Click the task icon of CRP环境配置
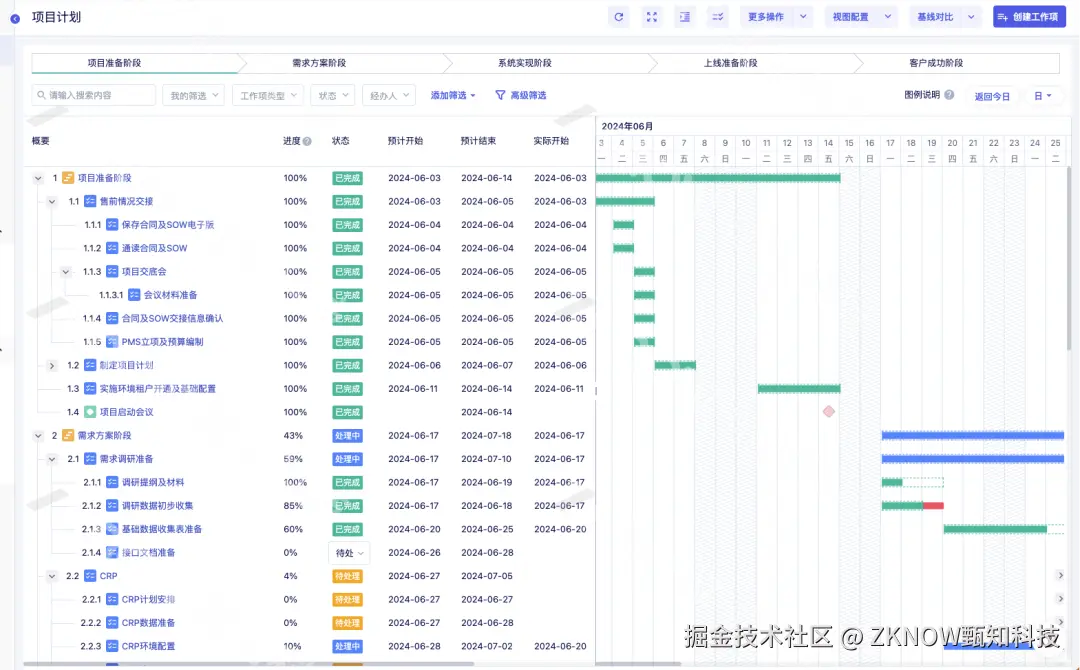This screenshot has width=1080, height=670. click(x=112, y=647)
